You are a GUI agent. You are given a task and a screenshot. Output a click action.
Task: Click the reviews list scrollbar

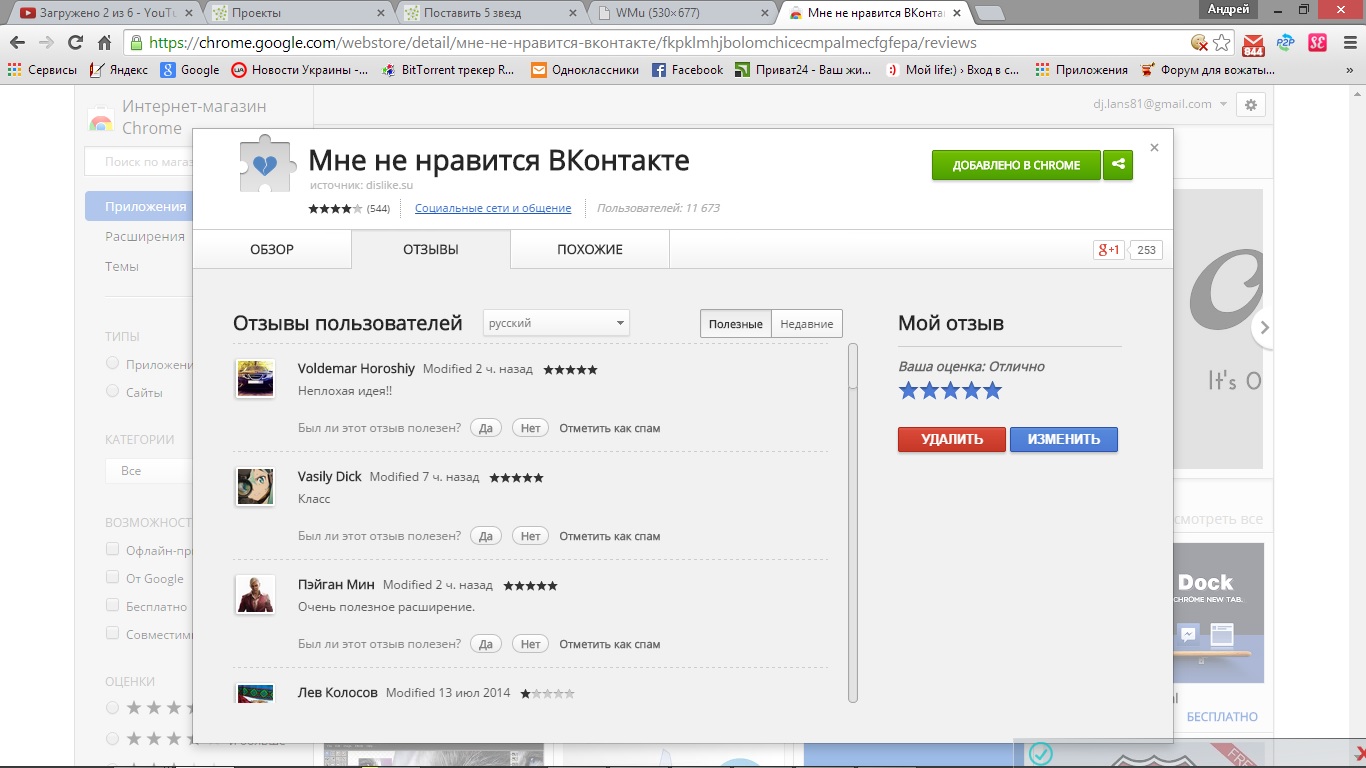tap(853, 523)
